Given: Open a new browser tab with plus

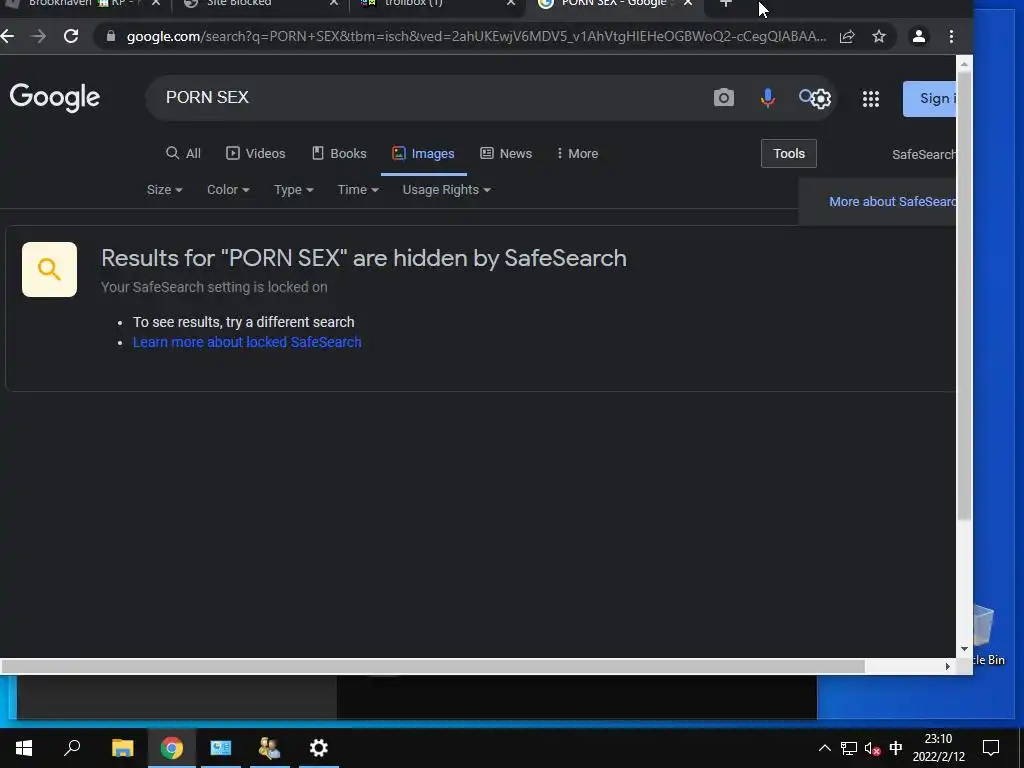Looking at the screenshot, I should (725, 3).
